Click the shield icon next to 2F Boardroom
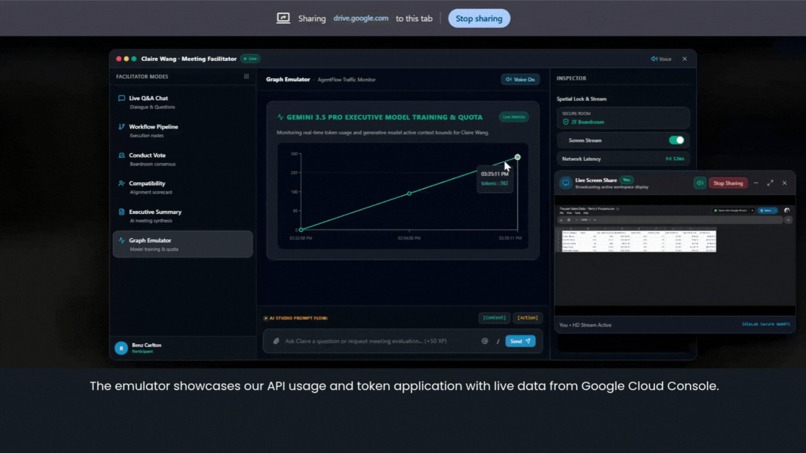806x453 pixels. 566,122
